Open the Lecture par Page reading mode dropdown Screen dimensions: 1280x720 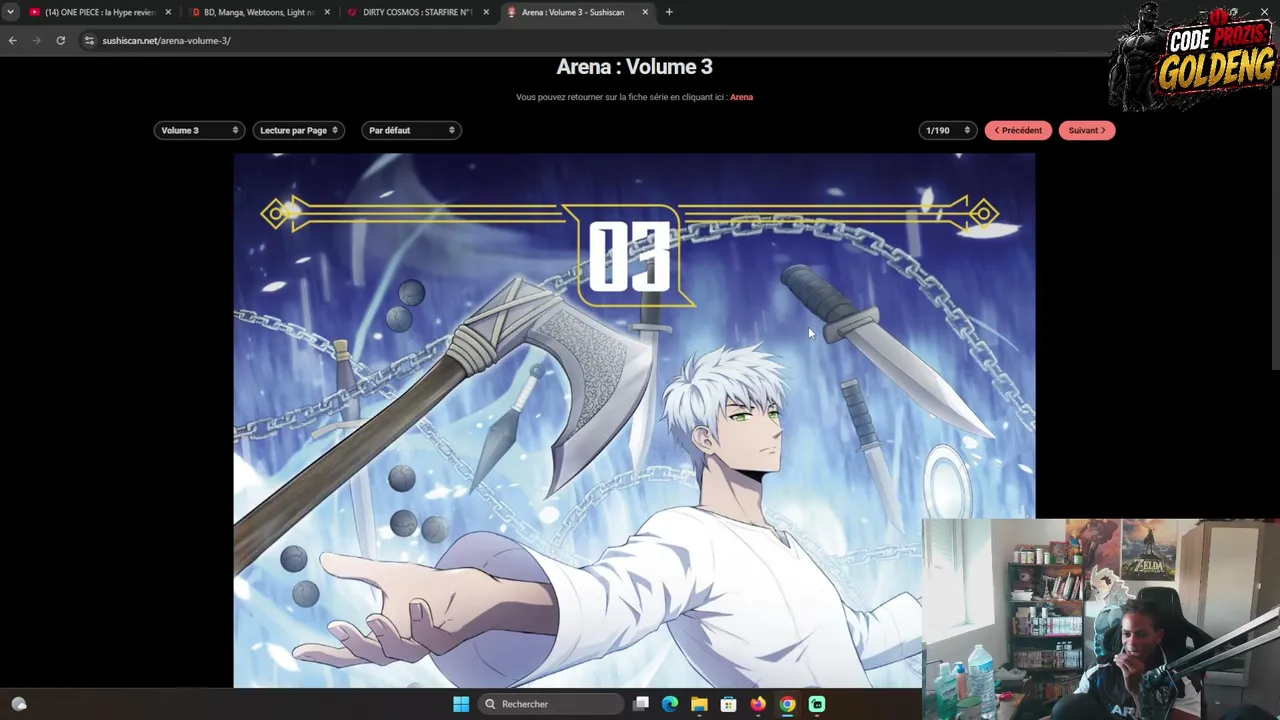pyautogui.click(x=299, y=130)
